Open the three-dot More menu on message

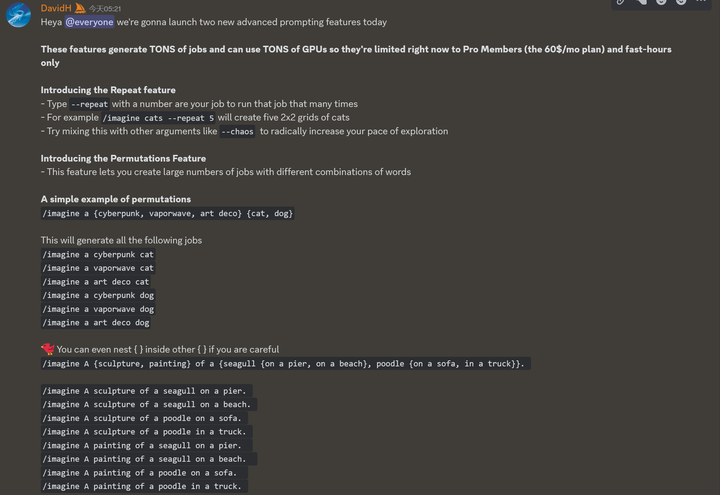[701, 3]
